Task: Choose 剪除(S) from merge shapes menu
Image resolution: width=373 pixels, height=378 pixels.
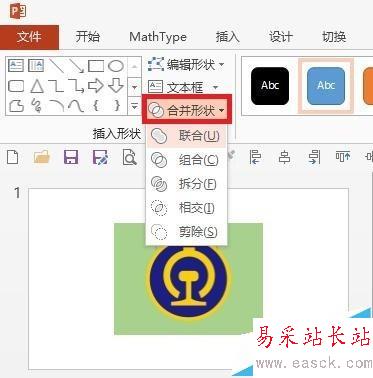Action: pyautogui.click(x=187, y=232)
